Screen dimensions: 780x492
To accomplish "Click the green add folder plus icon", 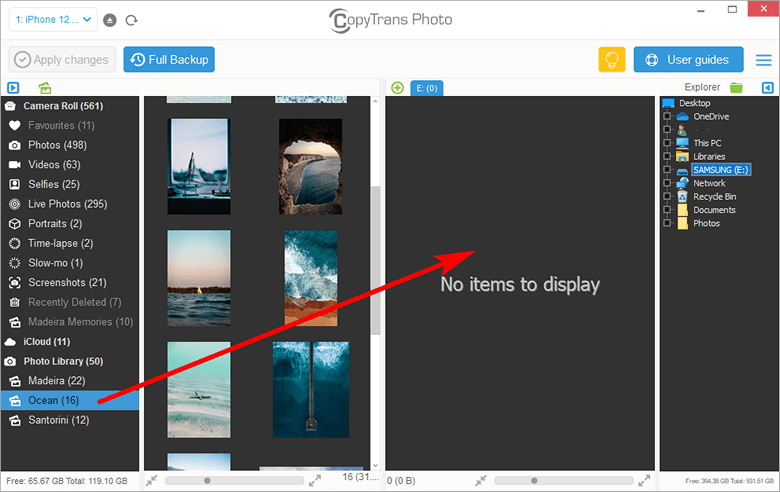I will (397, 88).
